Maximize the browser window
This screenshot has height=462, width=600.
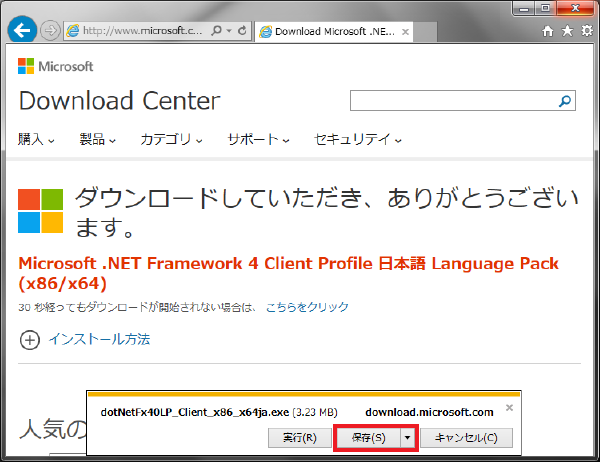[546, 8]
